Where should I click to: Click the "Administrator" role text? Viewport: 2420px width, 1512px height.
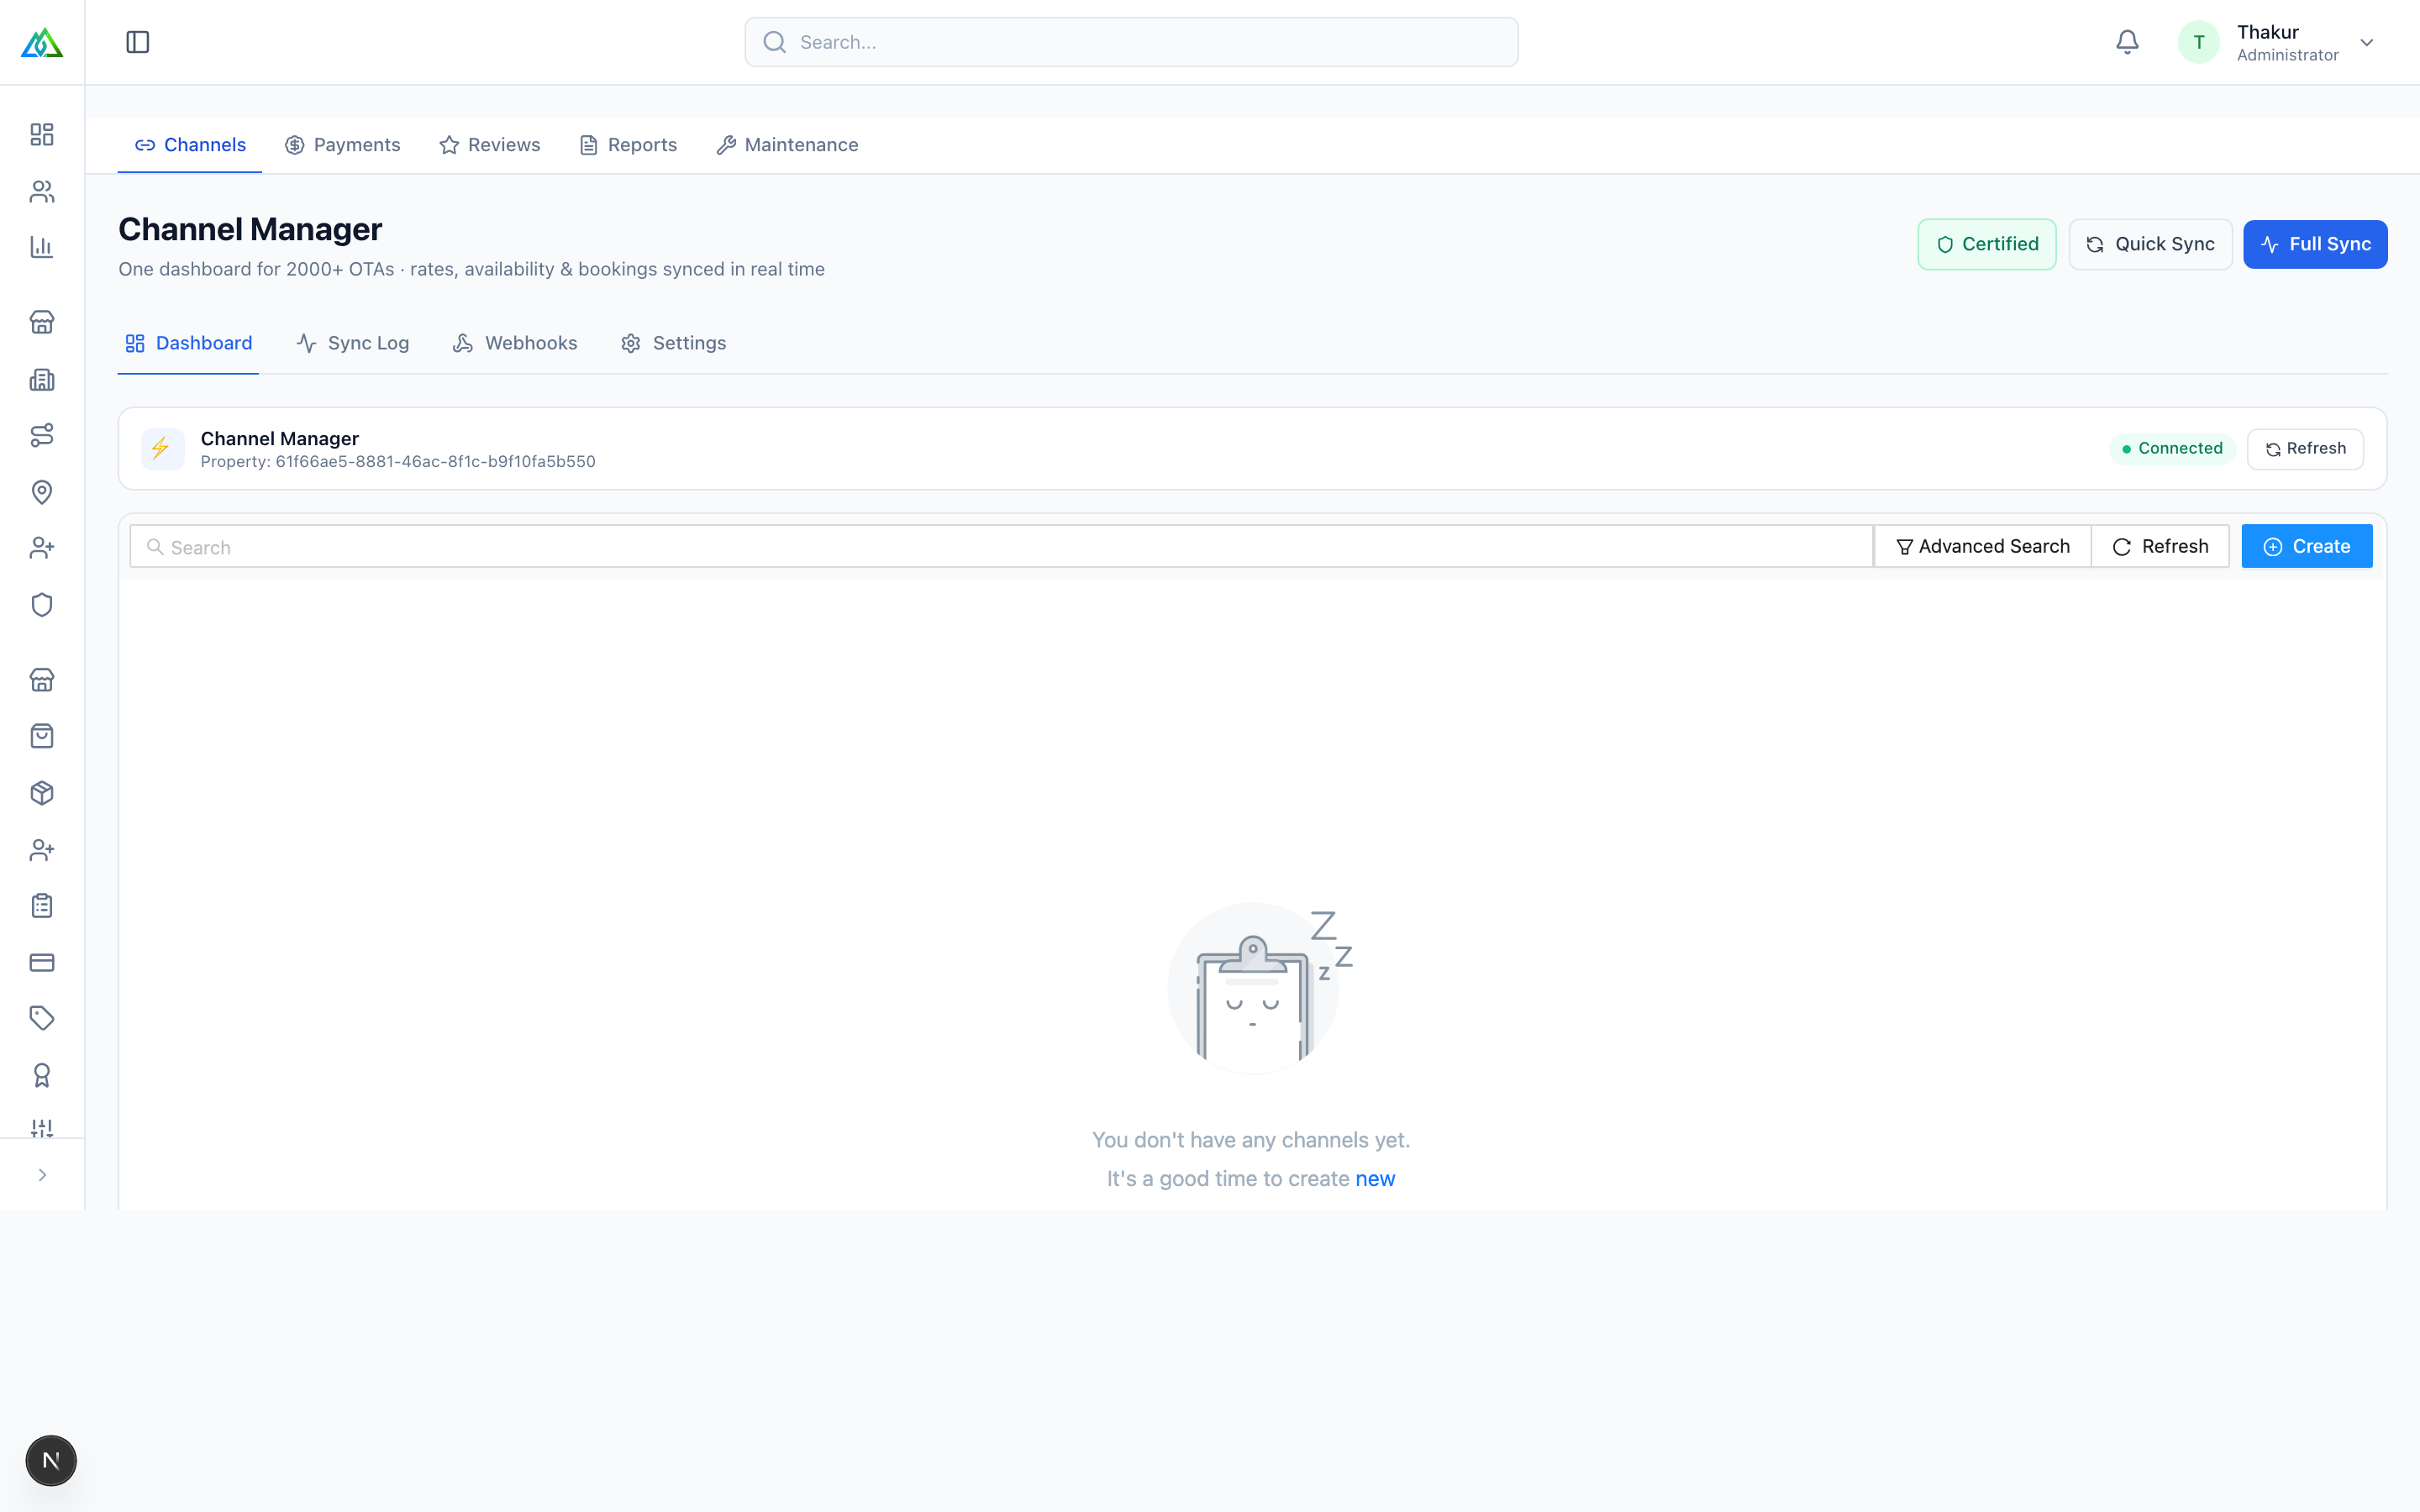(2288, 55)
